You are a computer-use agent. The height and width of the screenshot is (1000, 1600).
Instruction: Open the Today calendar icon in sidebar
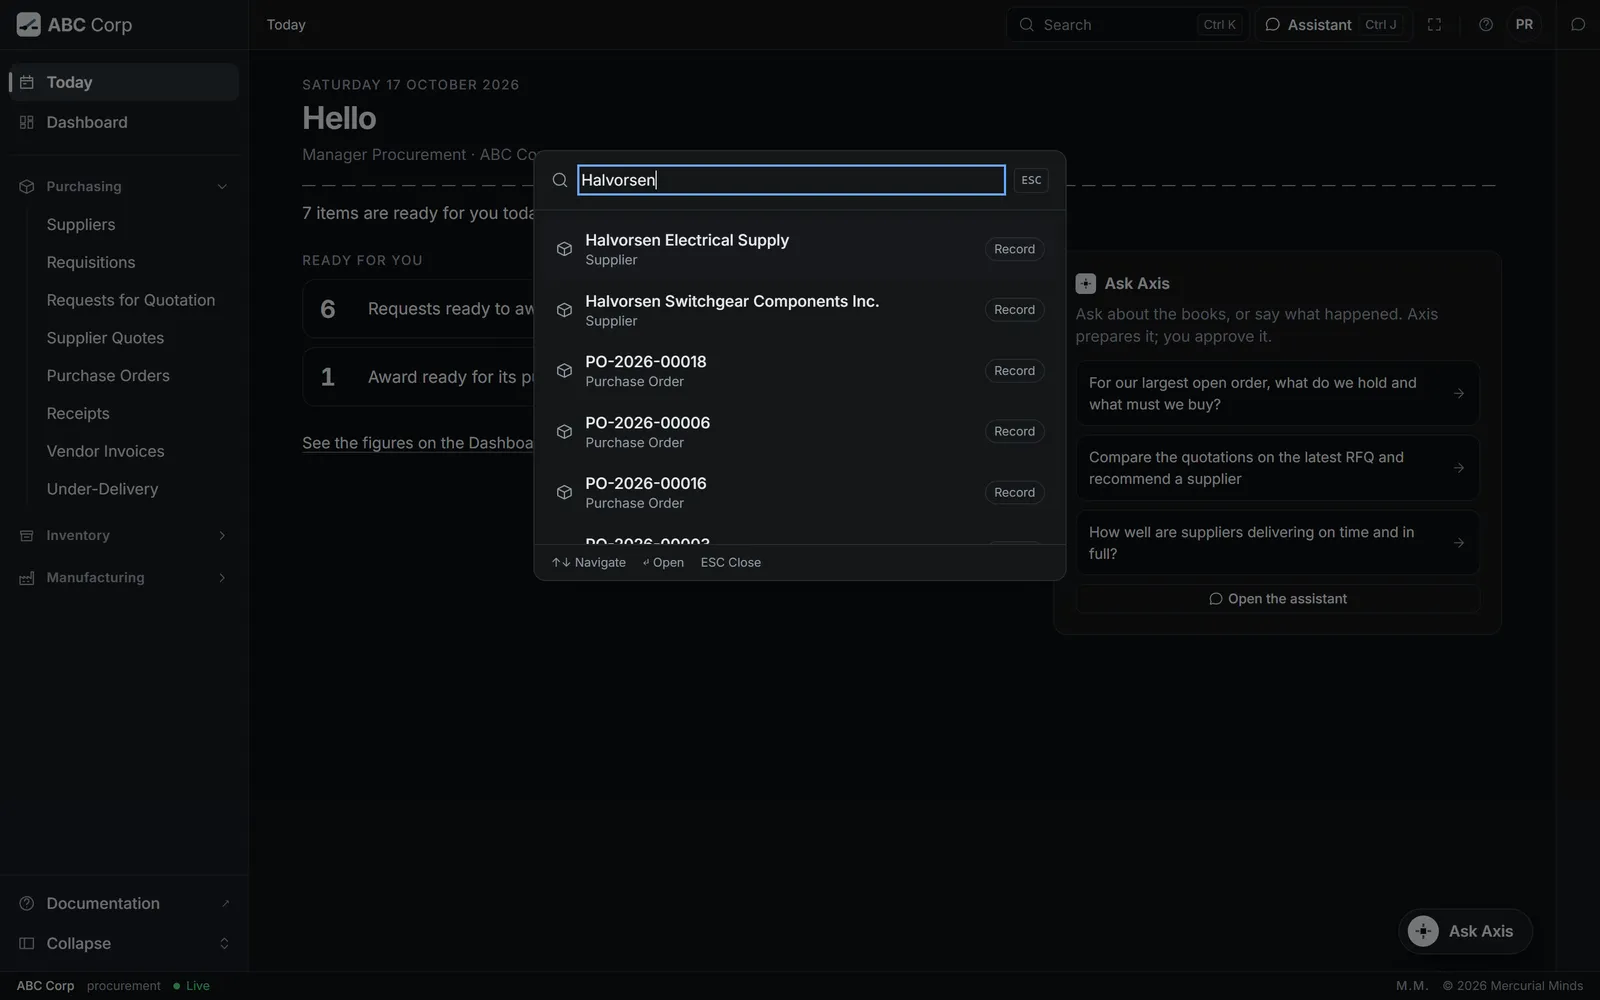27,82
